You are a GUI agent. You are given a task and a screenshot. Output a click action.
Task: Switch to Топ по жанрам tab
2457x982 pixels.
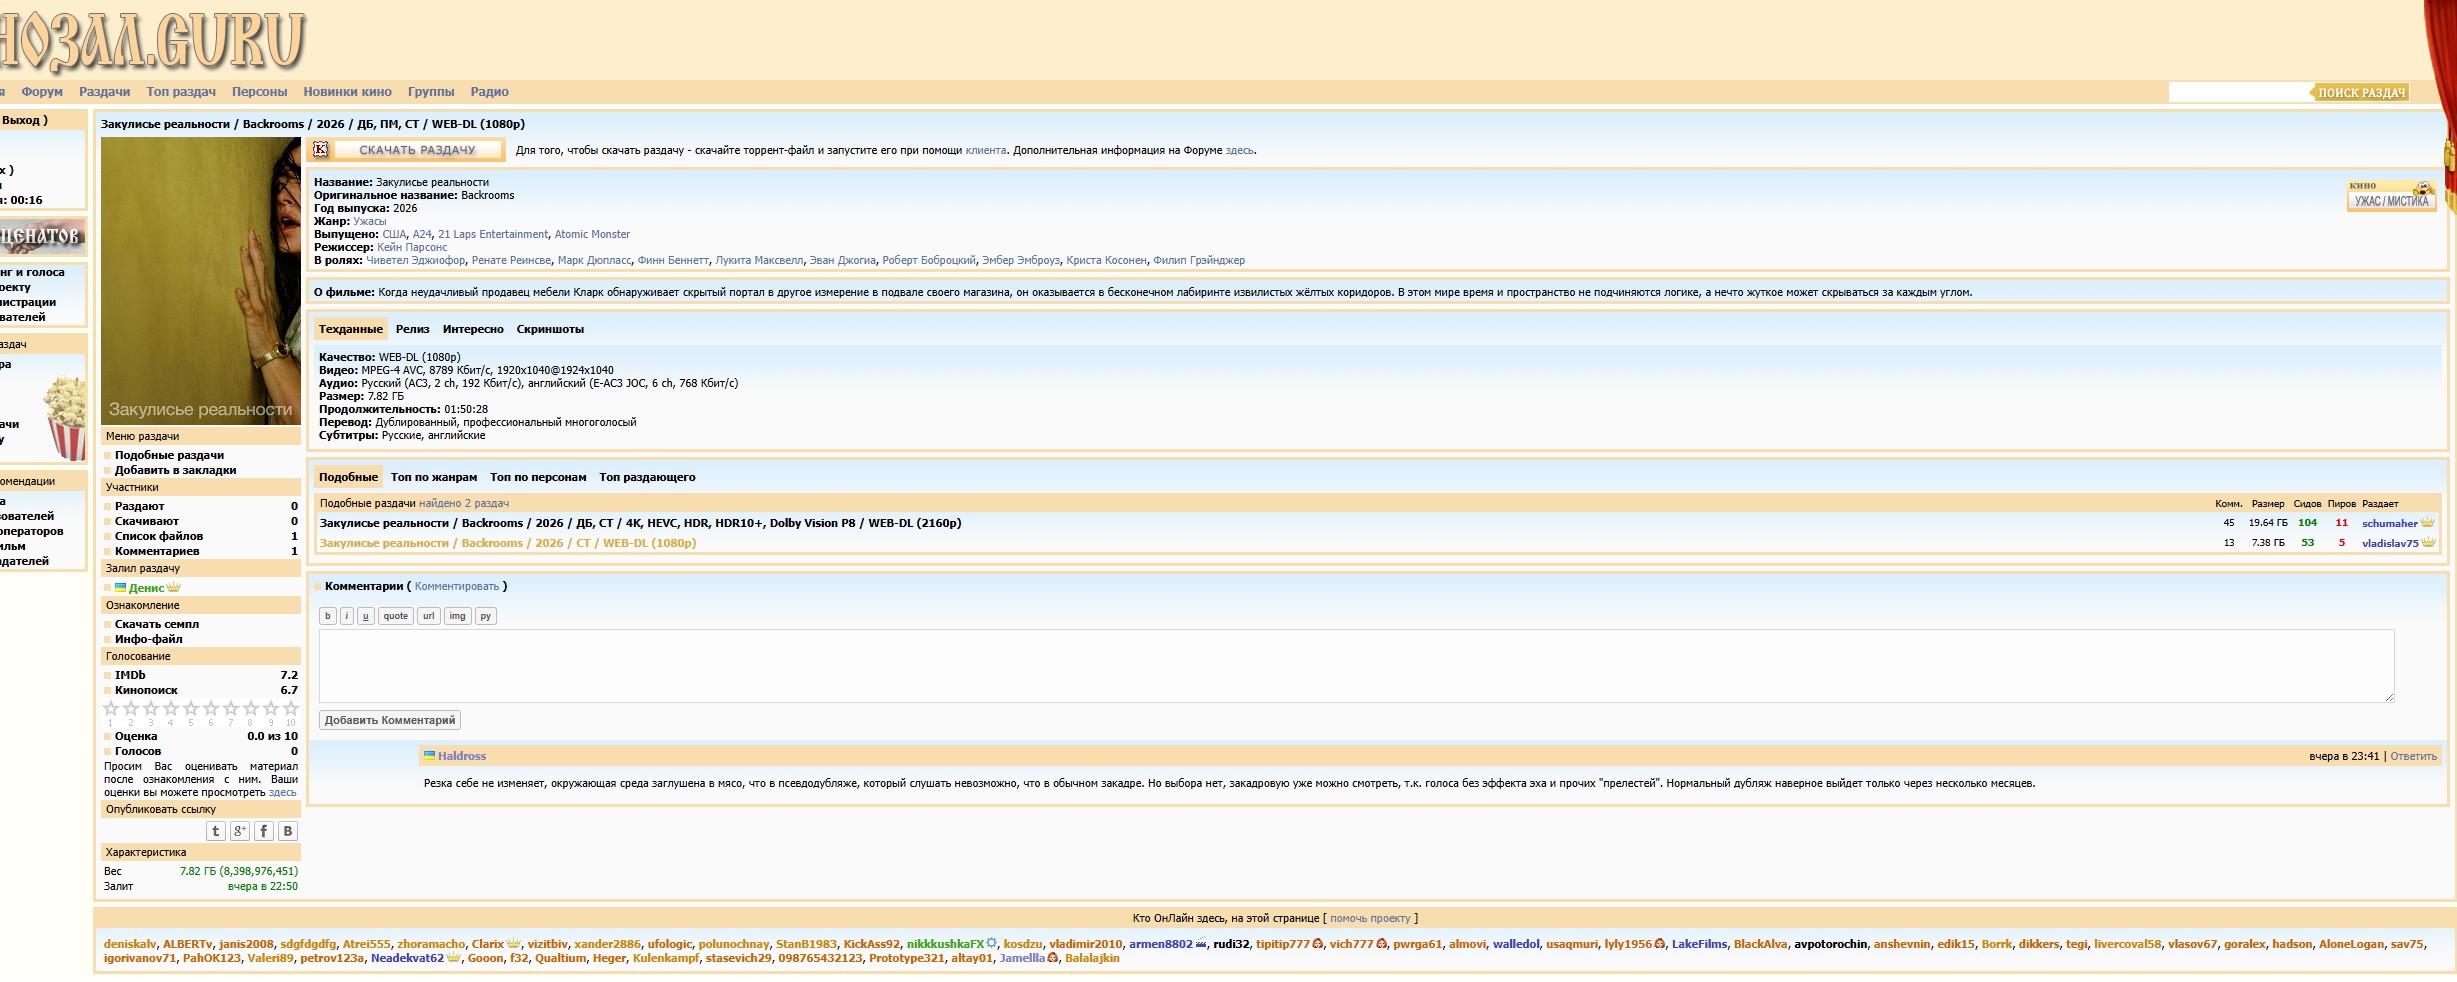[x=434, y=477]
